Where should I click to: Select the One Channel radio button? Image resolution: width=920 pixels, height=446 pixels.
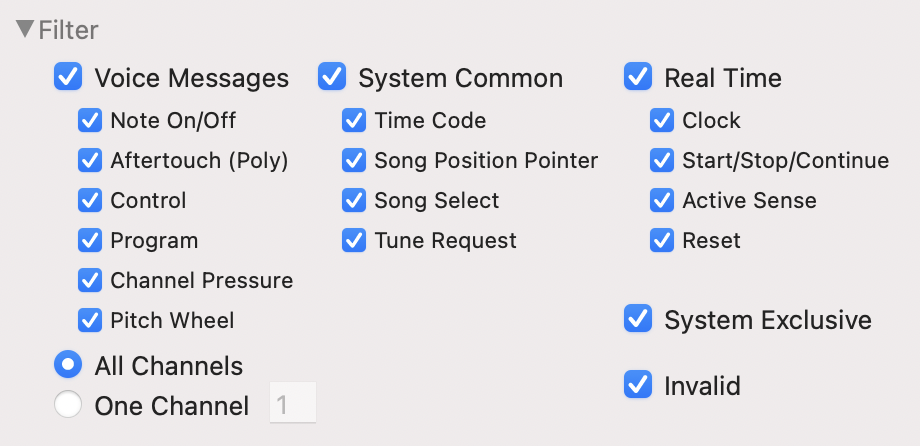click(x=68, y=405)
